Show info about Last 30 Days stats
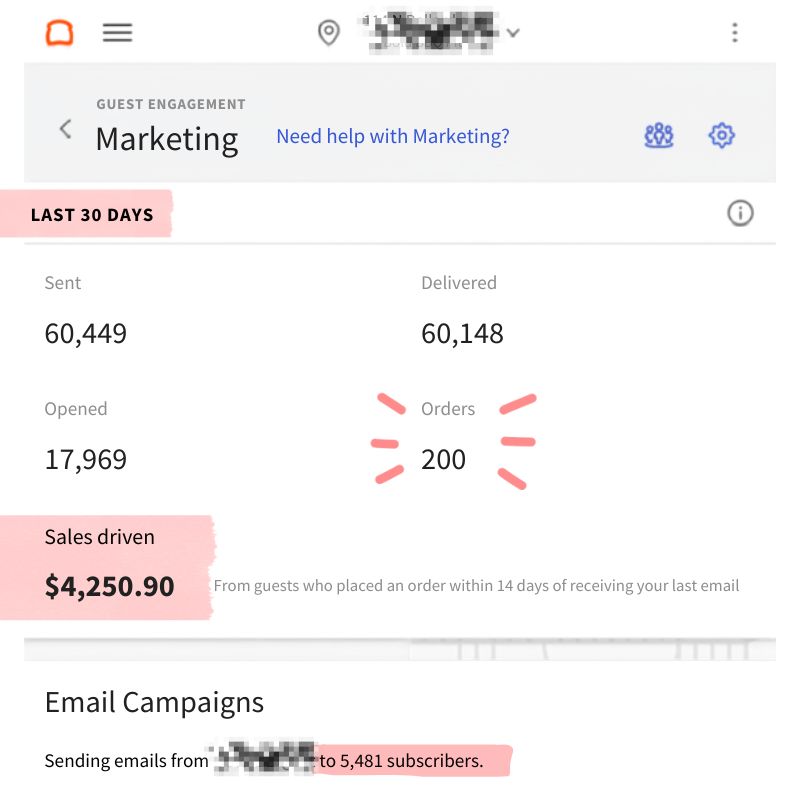This screenshot has height=800, width=800. point(740,213)
